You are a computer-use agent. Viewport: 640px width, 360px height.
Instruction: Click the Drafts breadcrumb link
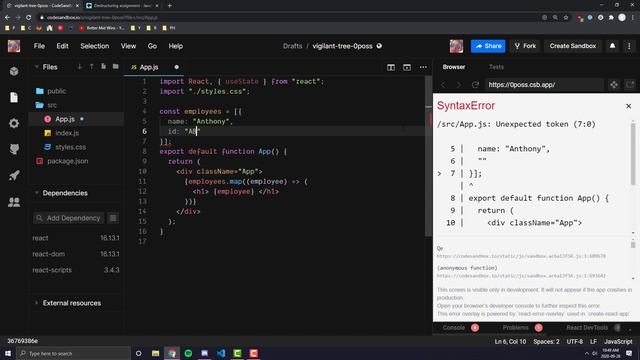click(x=292, y=46)
